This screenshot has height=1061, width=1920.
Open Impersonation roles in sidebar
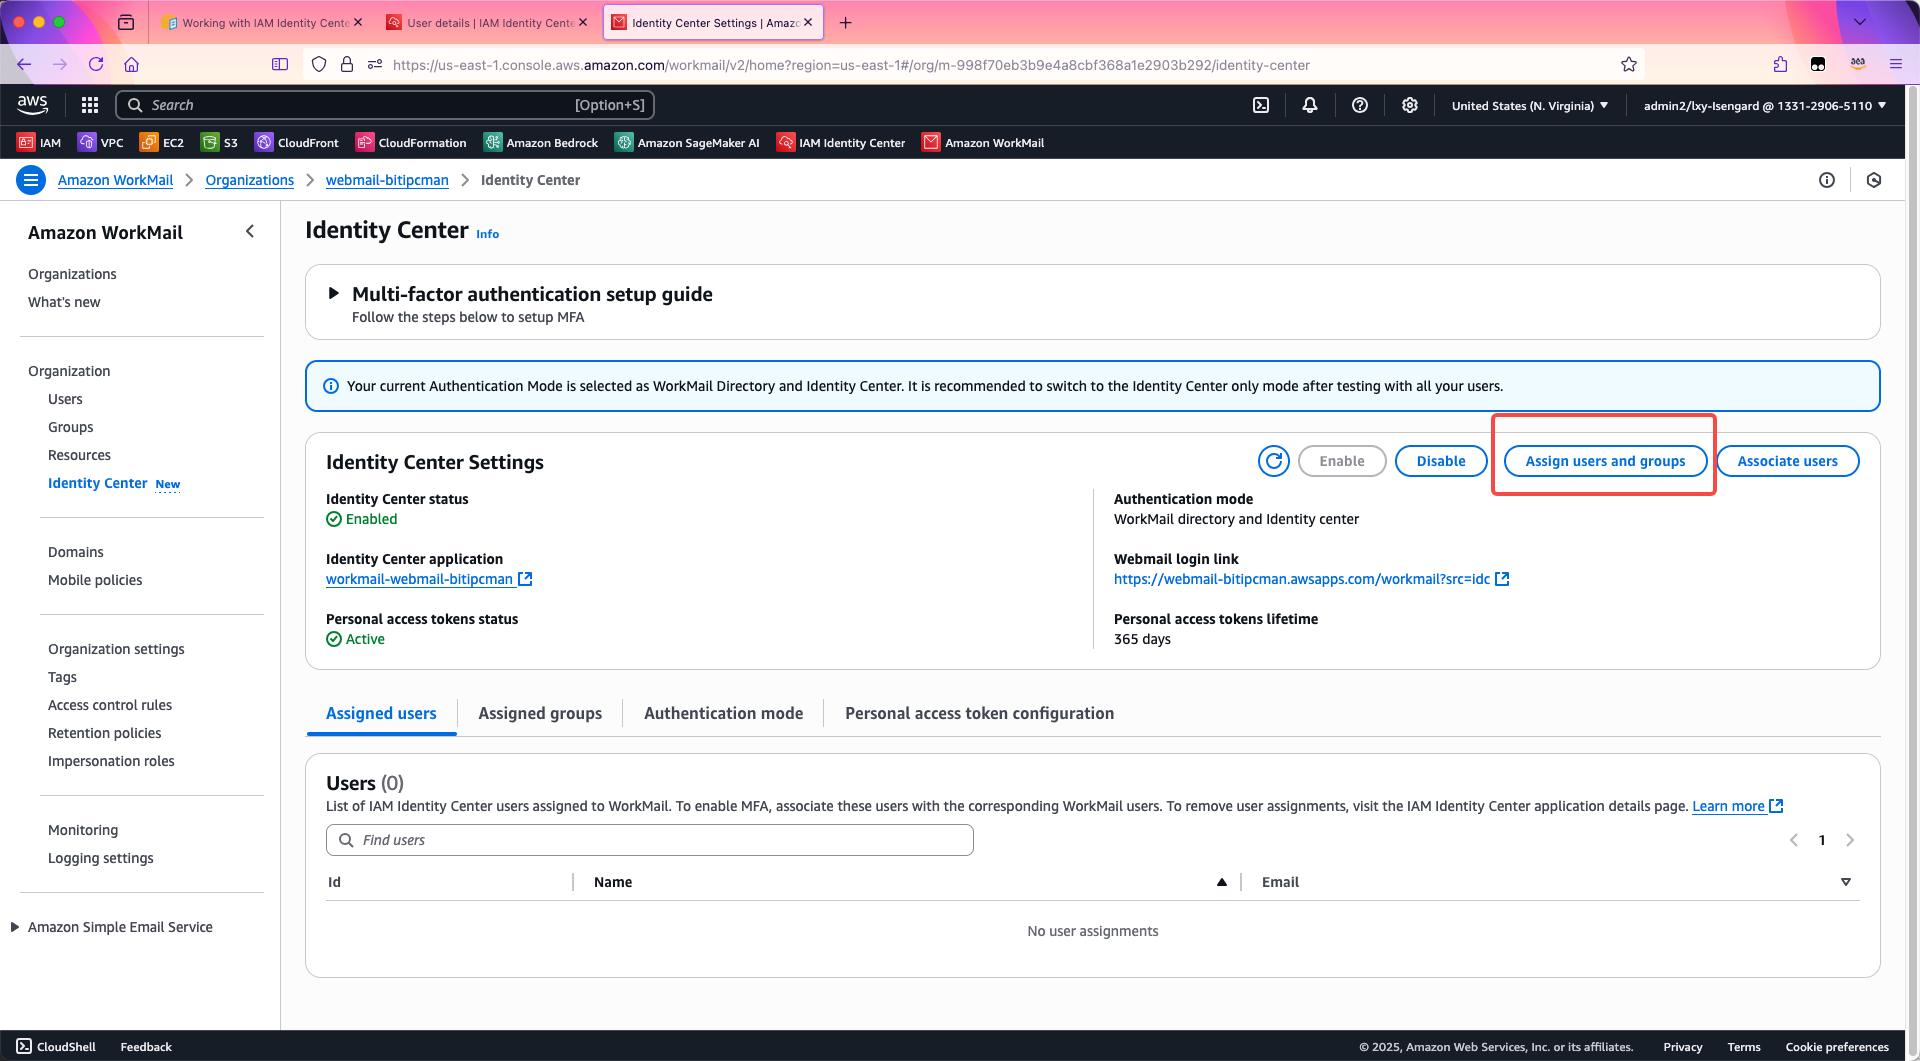(x=111, y=761)
